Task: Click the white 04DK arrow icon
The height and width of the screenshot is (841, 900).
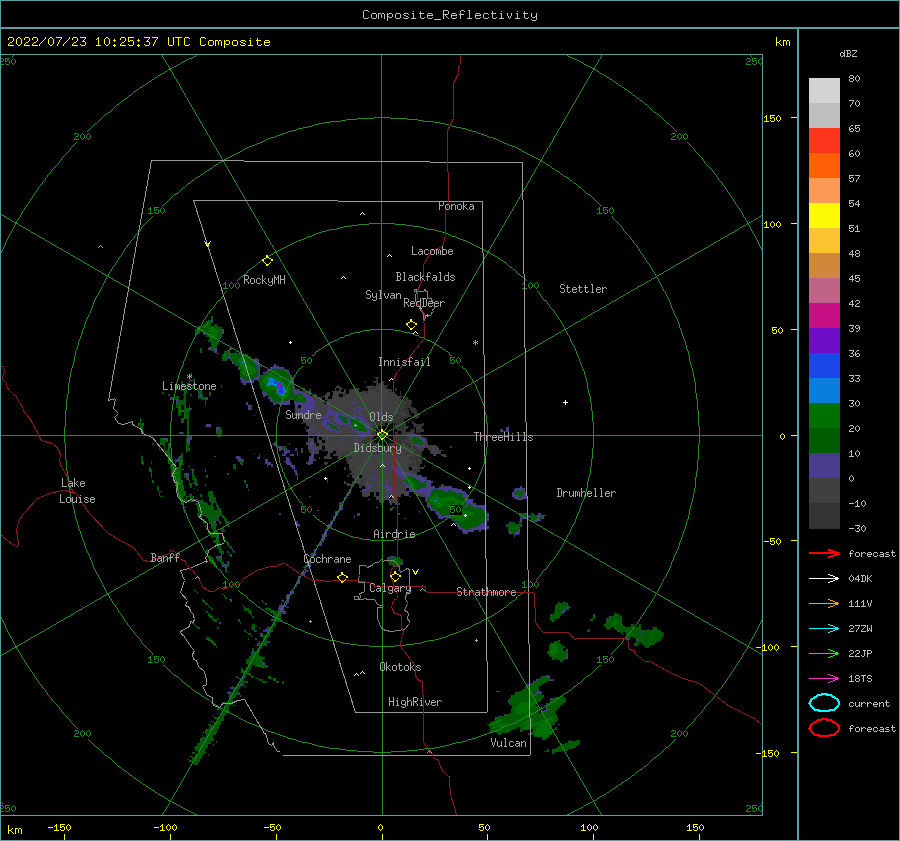Action: (x=824, y=578)
